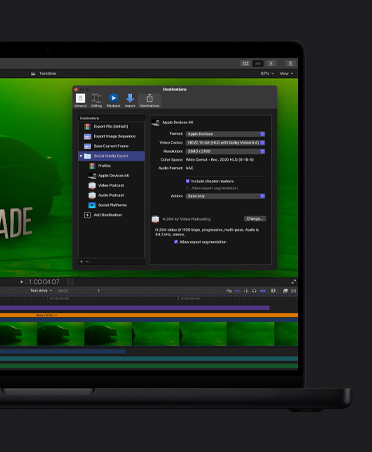Click the Social Platforms play icon

92,205
